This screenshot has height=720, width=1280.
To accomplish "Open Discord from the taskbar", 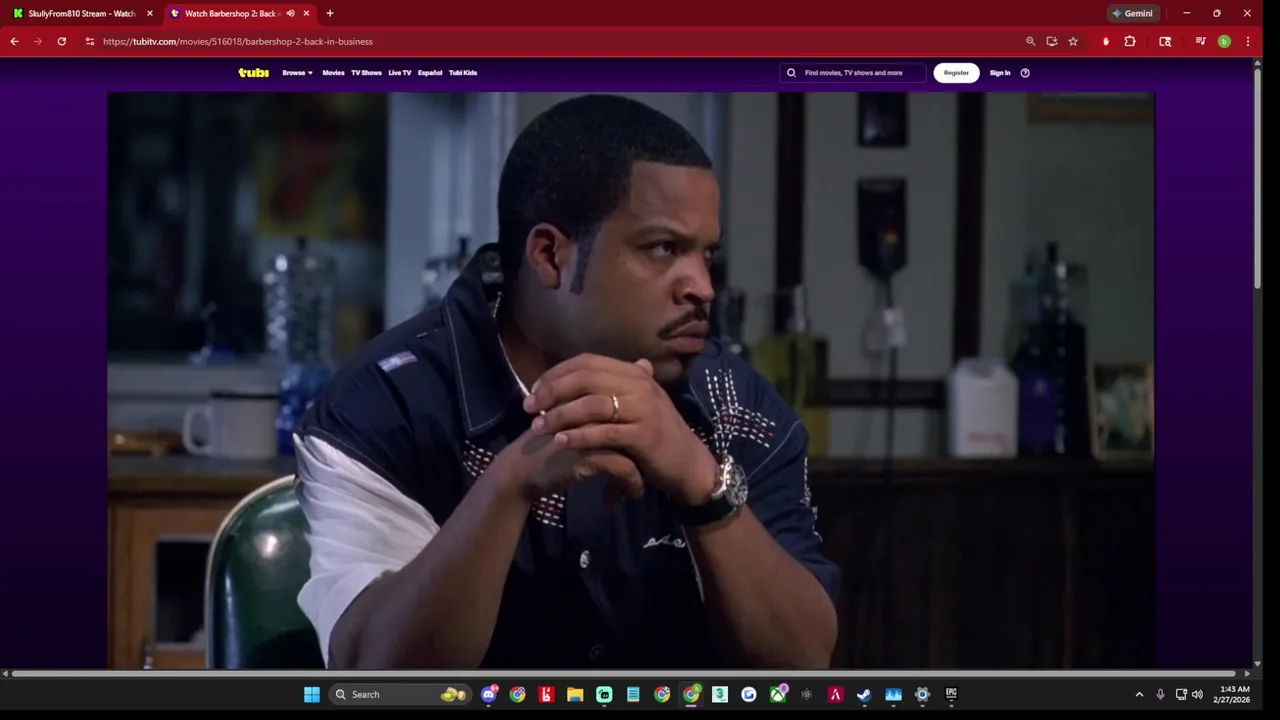I will pos(489,694).
